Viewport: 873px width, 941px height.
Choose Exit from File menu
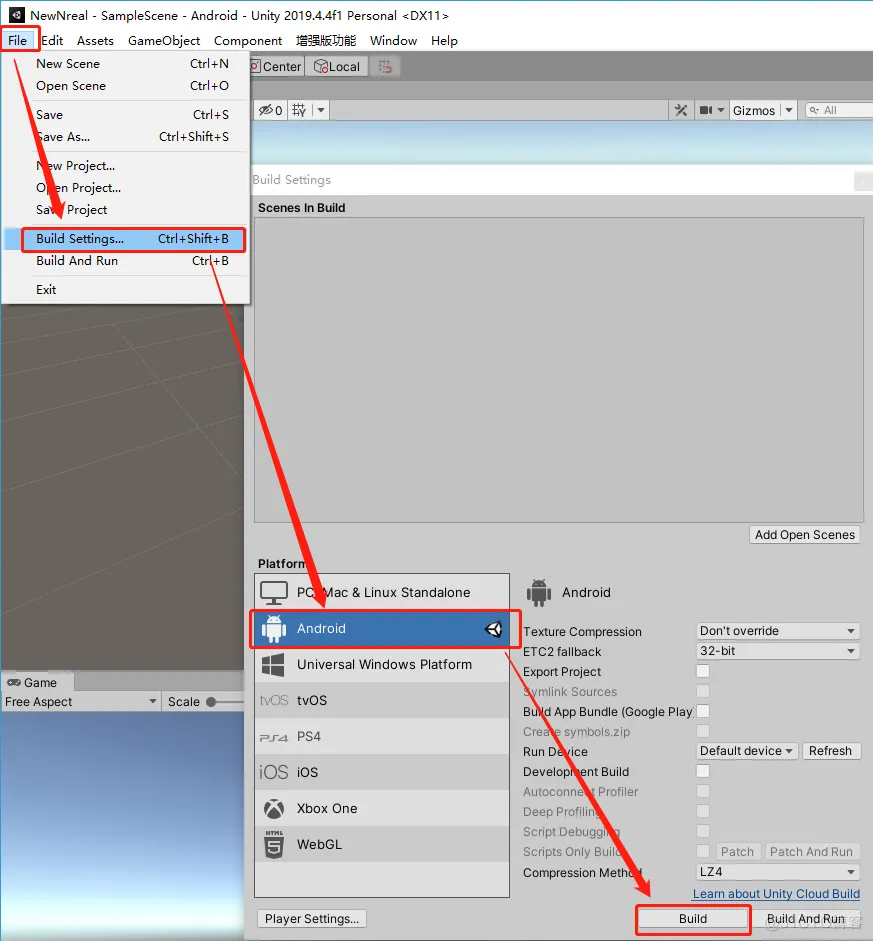(x=125, y=289)
